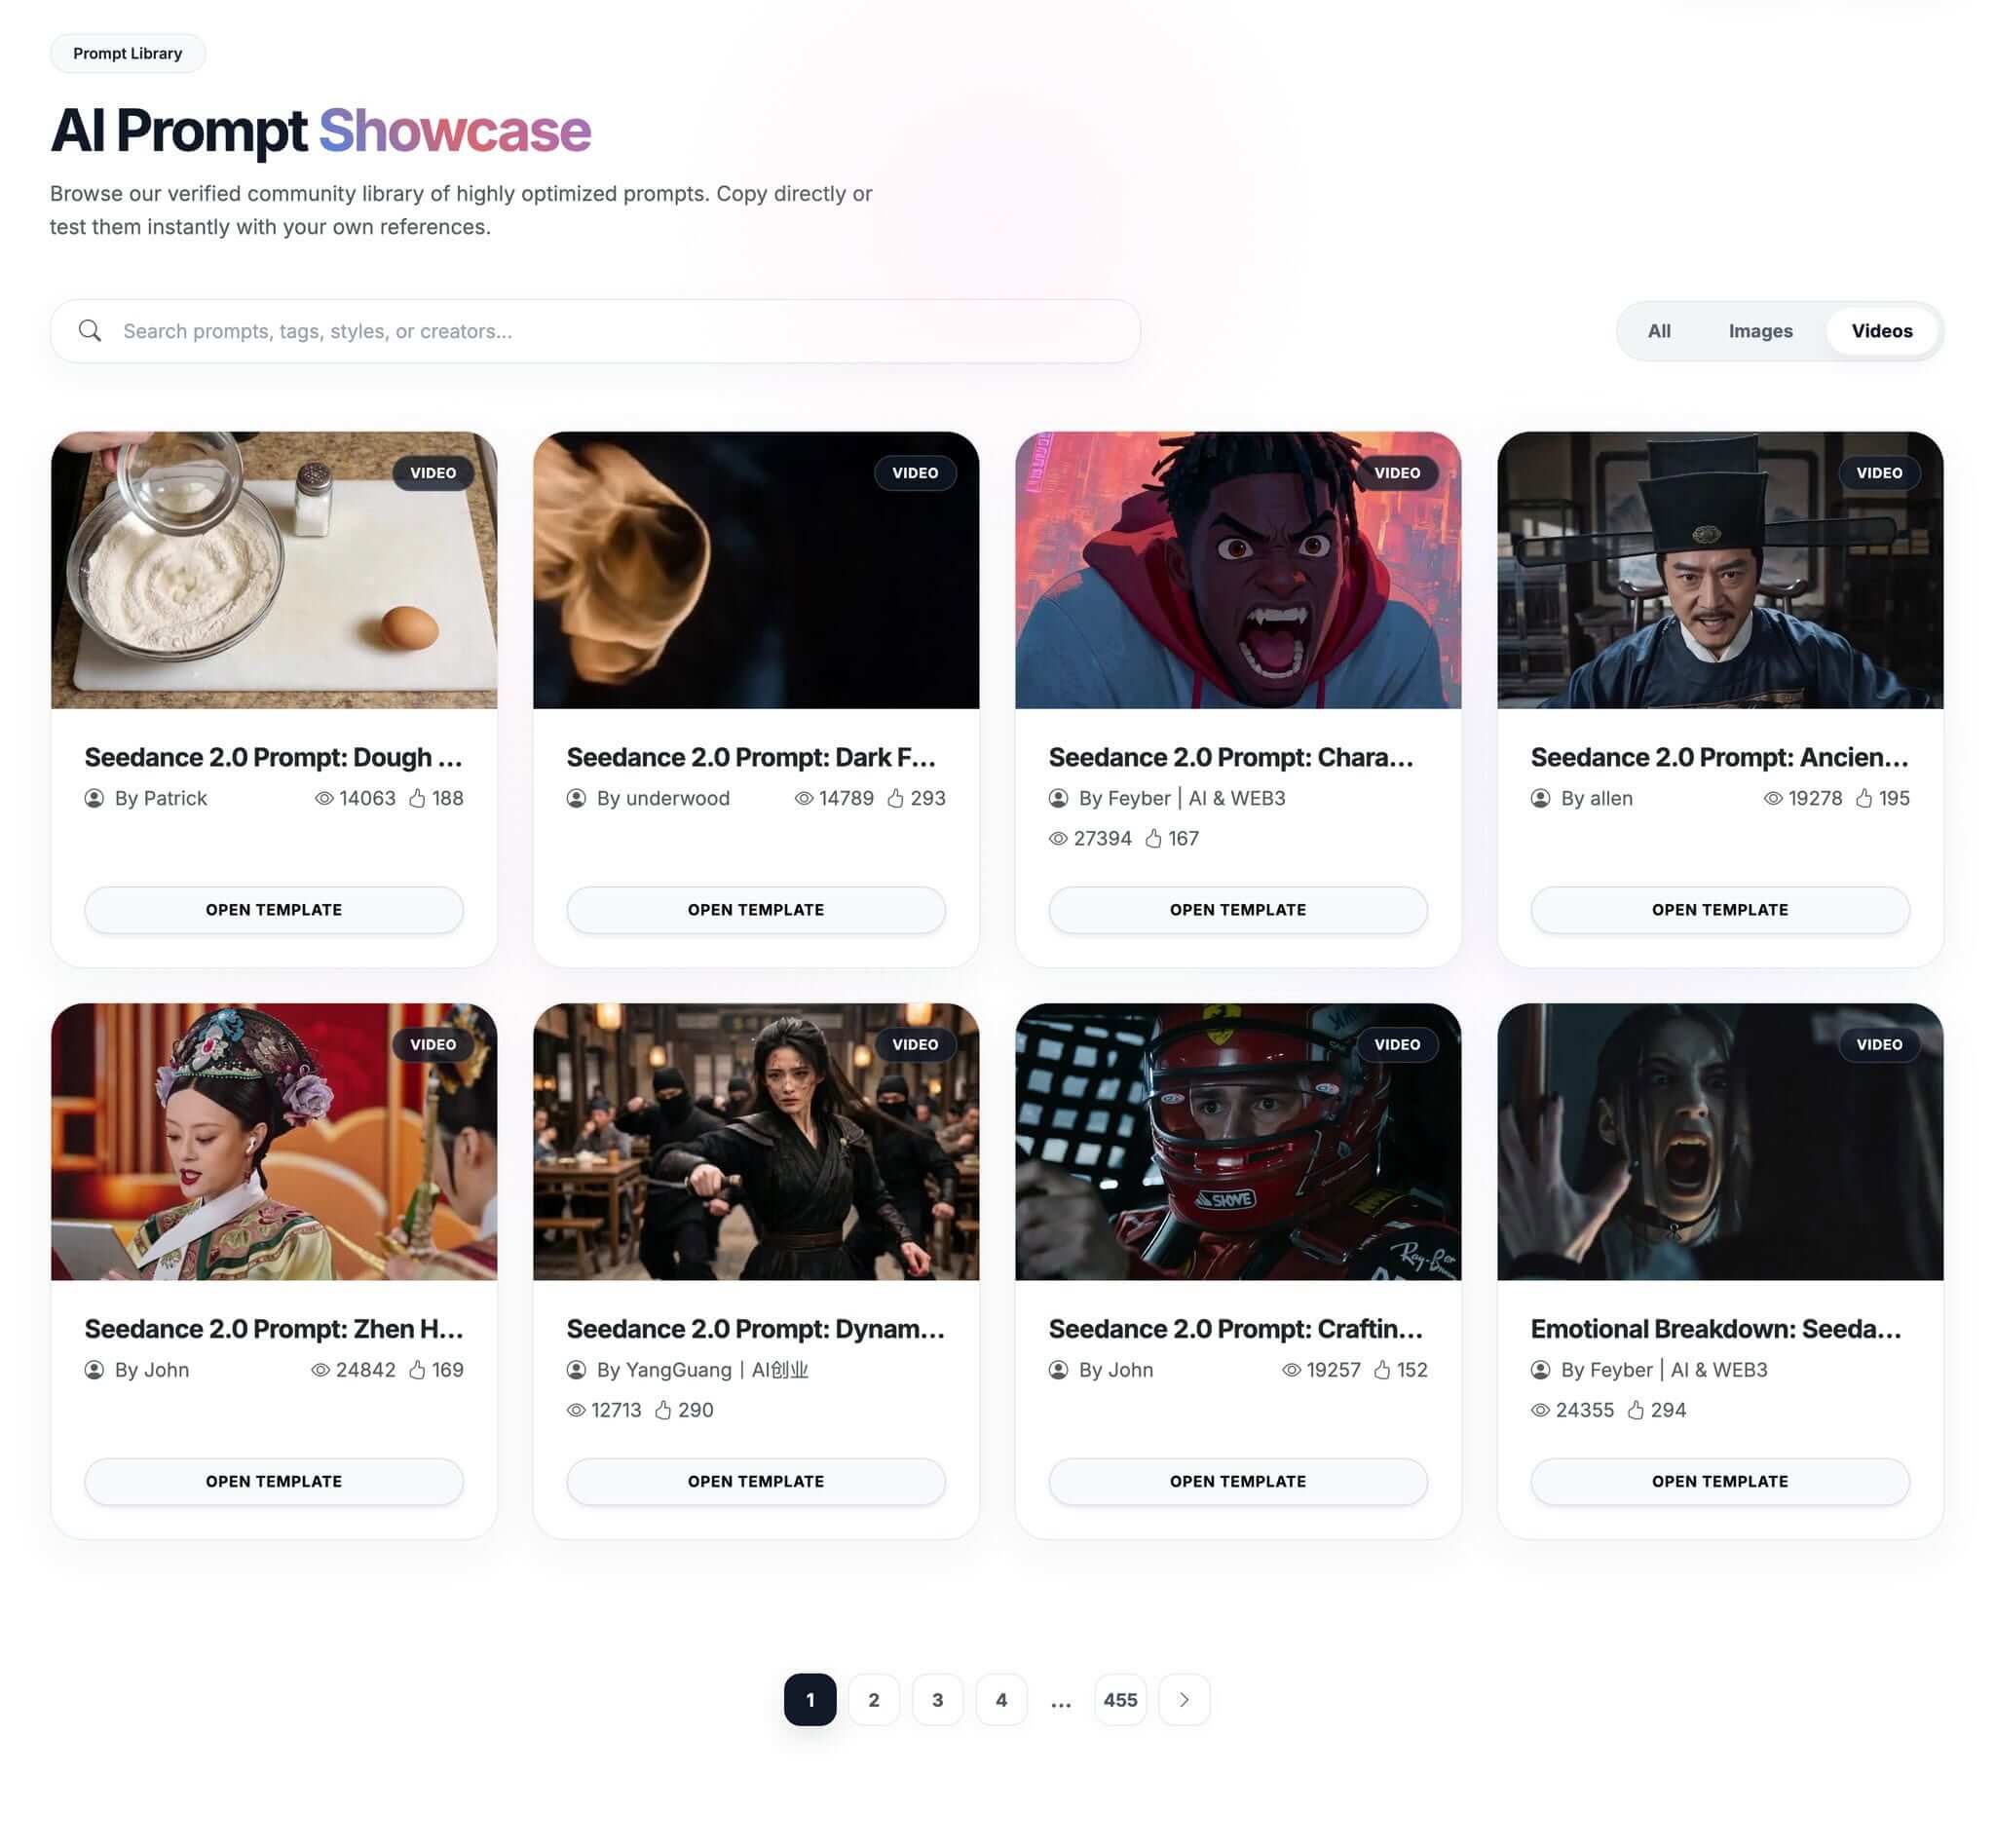
Task: Click the VIDEO badge on the Zhen H... card
Action: (x=433, y=1044)
